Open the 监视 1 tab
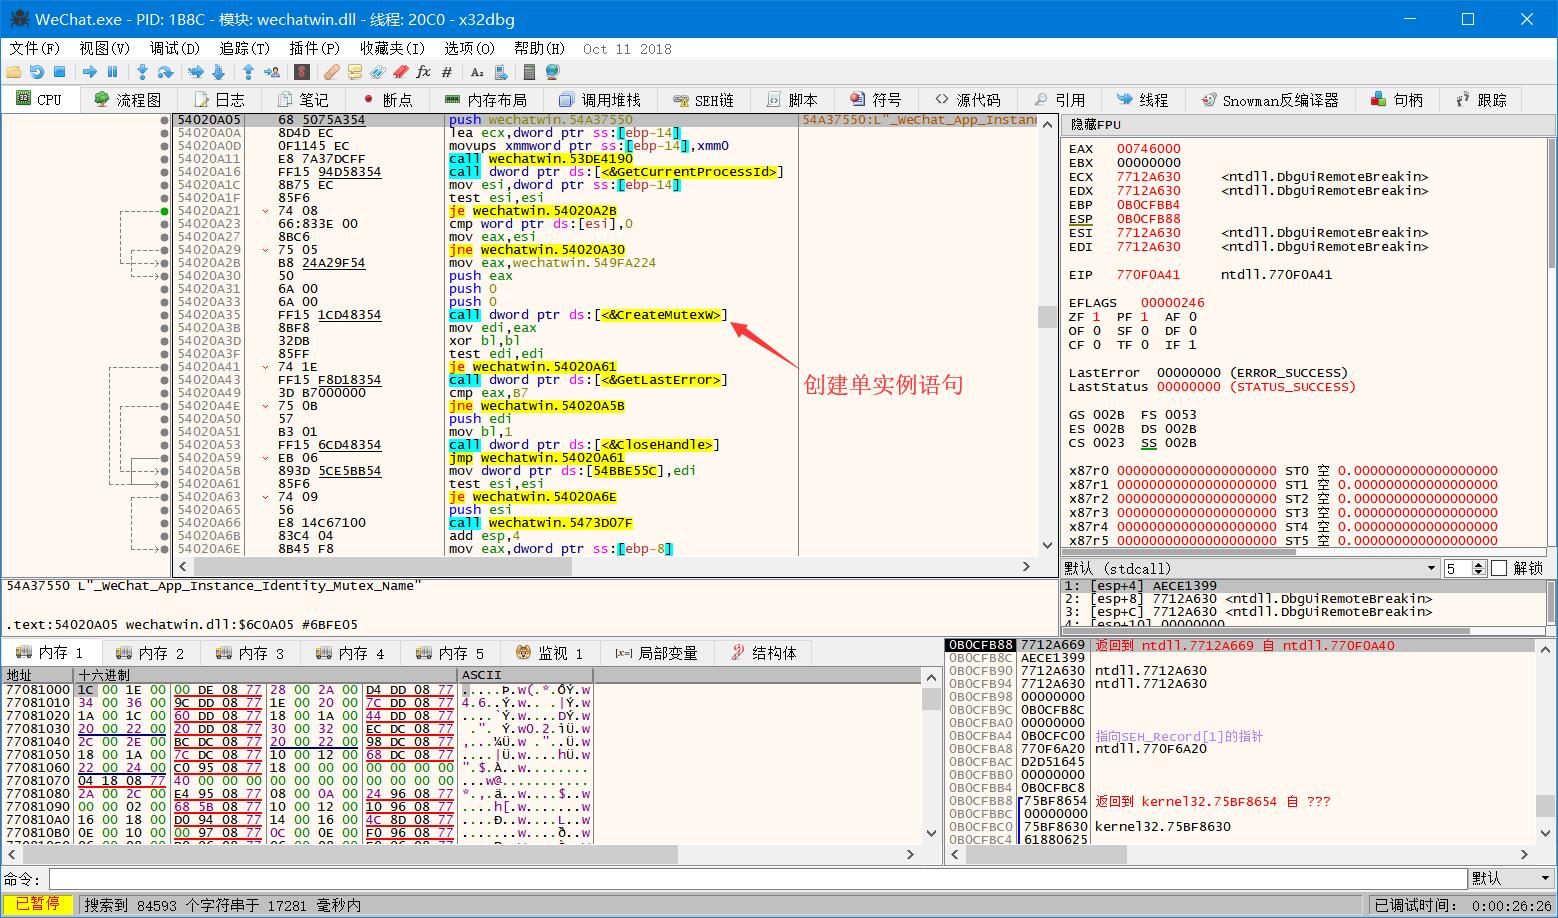Screen dimensions: 1558x918 551,653
